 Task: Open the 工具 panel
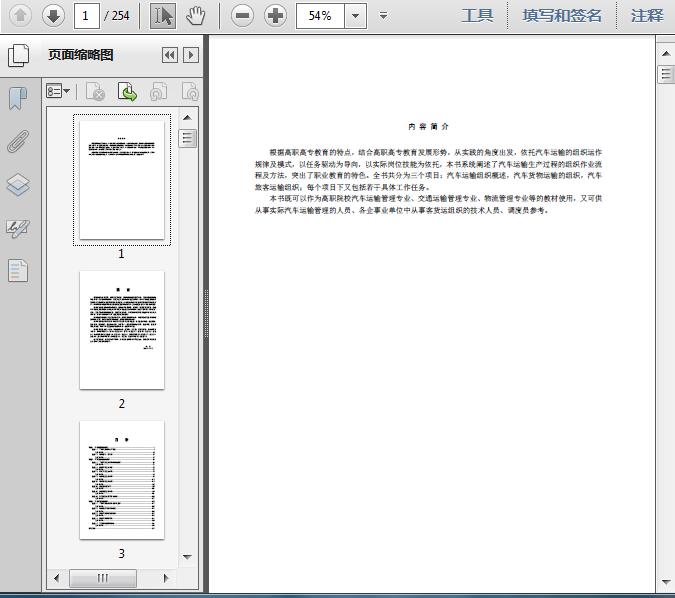coord(477,16)
